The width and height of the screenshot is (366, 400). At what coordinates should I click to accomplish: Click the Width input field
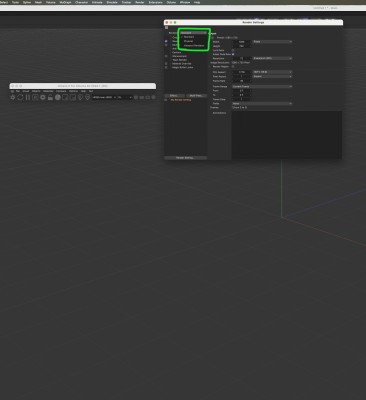[242, 42]
